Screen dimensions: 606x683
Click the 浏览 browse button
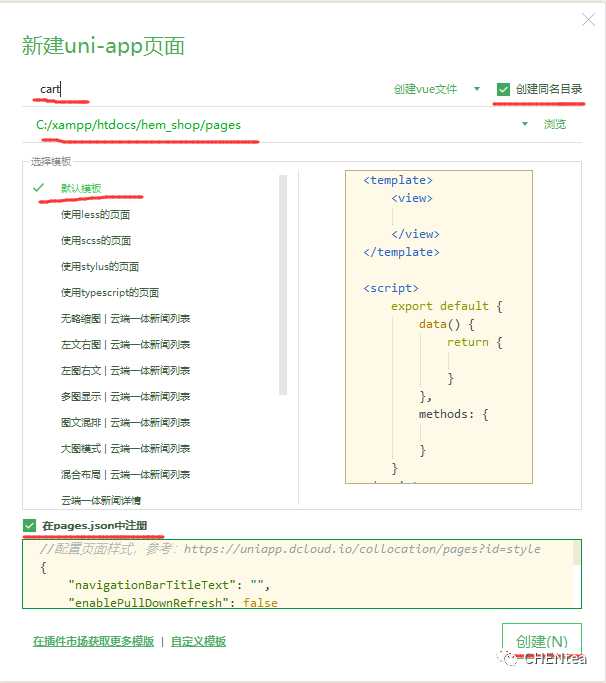click(555, 125)
